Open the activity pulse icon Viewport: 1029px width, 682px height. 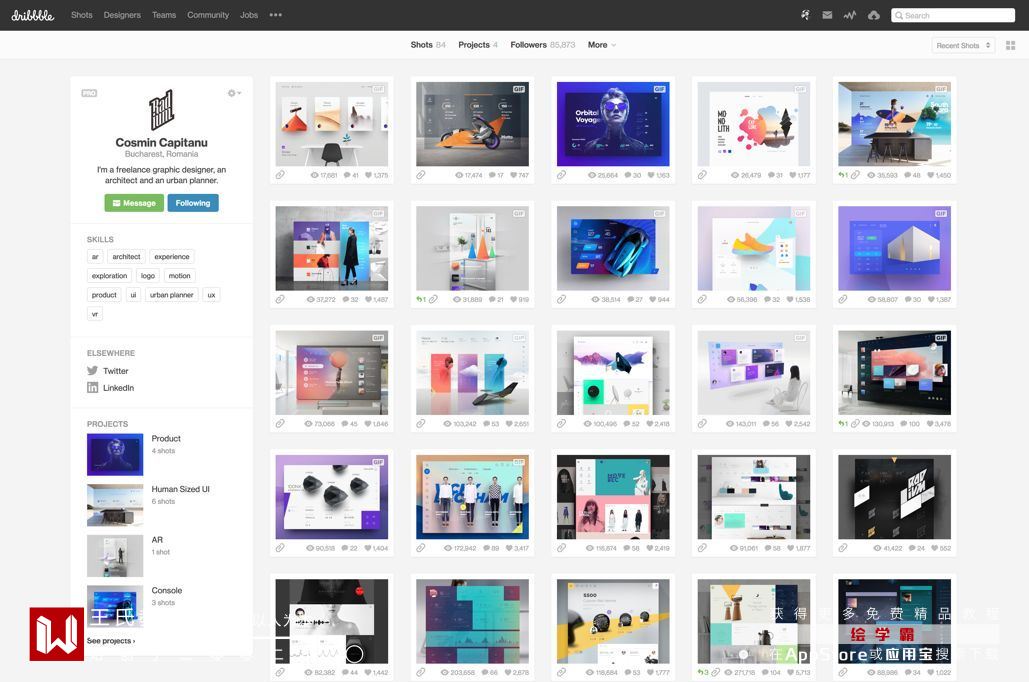point(850,15)
